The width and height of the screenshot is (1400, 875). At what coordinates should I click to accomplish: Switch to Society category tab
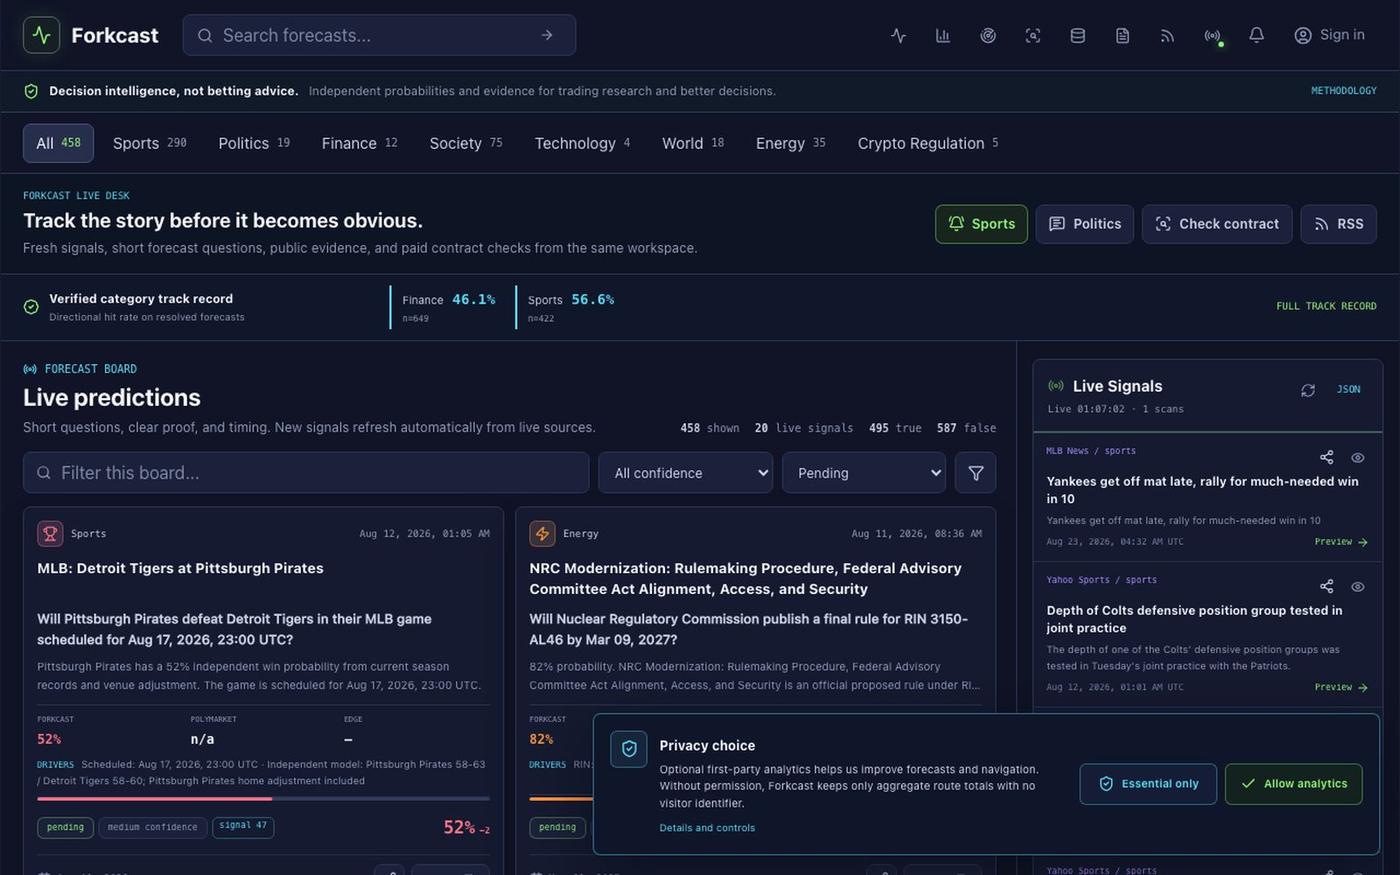(x=466, y=143)
